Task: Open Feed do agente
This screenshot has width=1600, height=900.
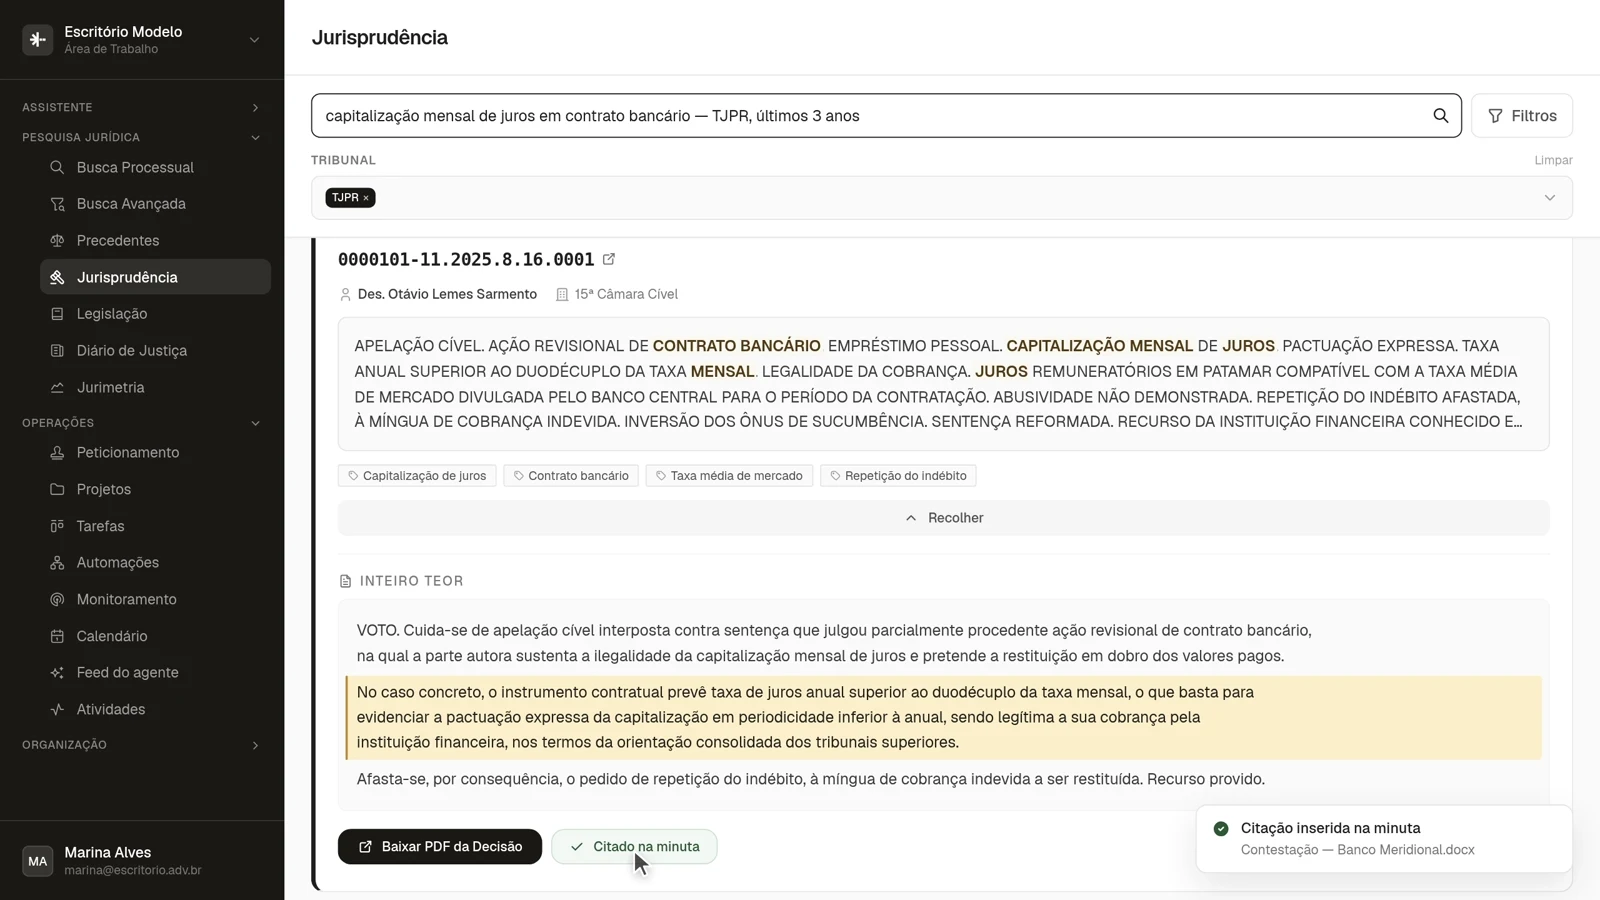Action: [155, 673]
